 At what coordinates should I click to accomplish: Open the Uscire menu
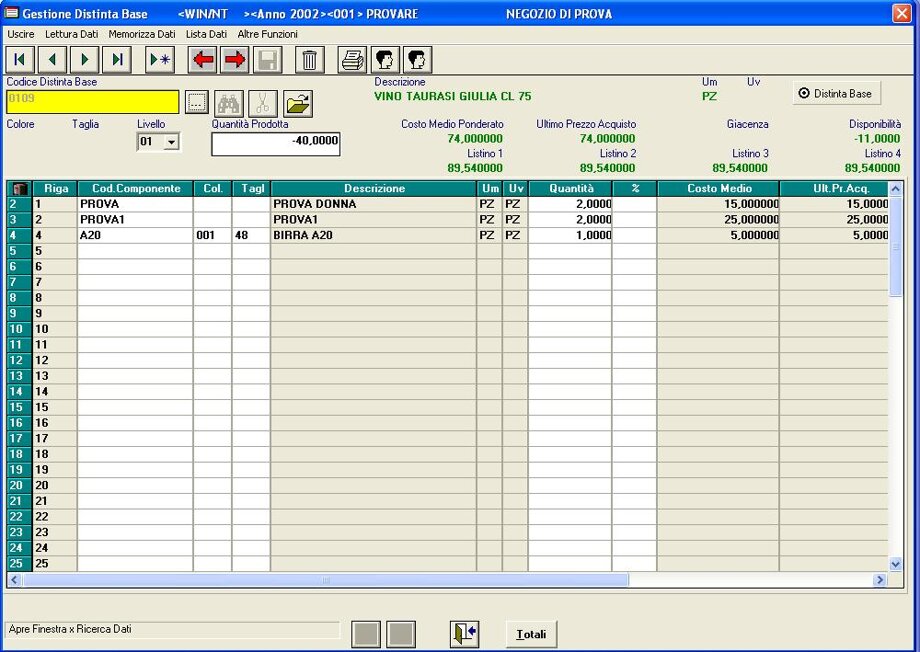(x=21, y=34)
